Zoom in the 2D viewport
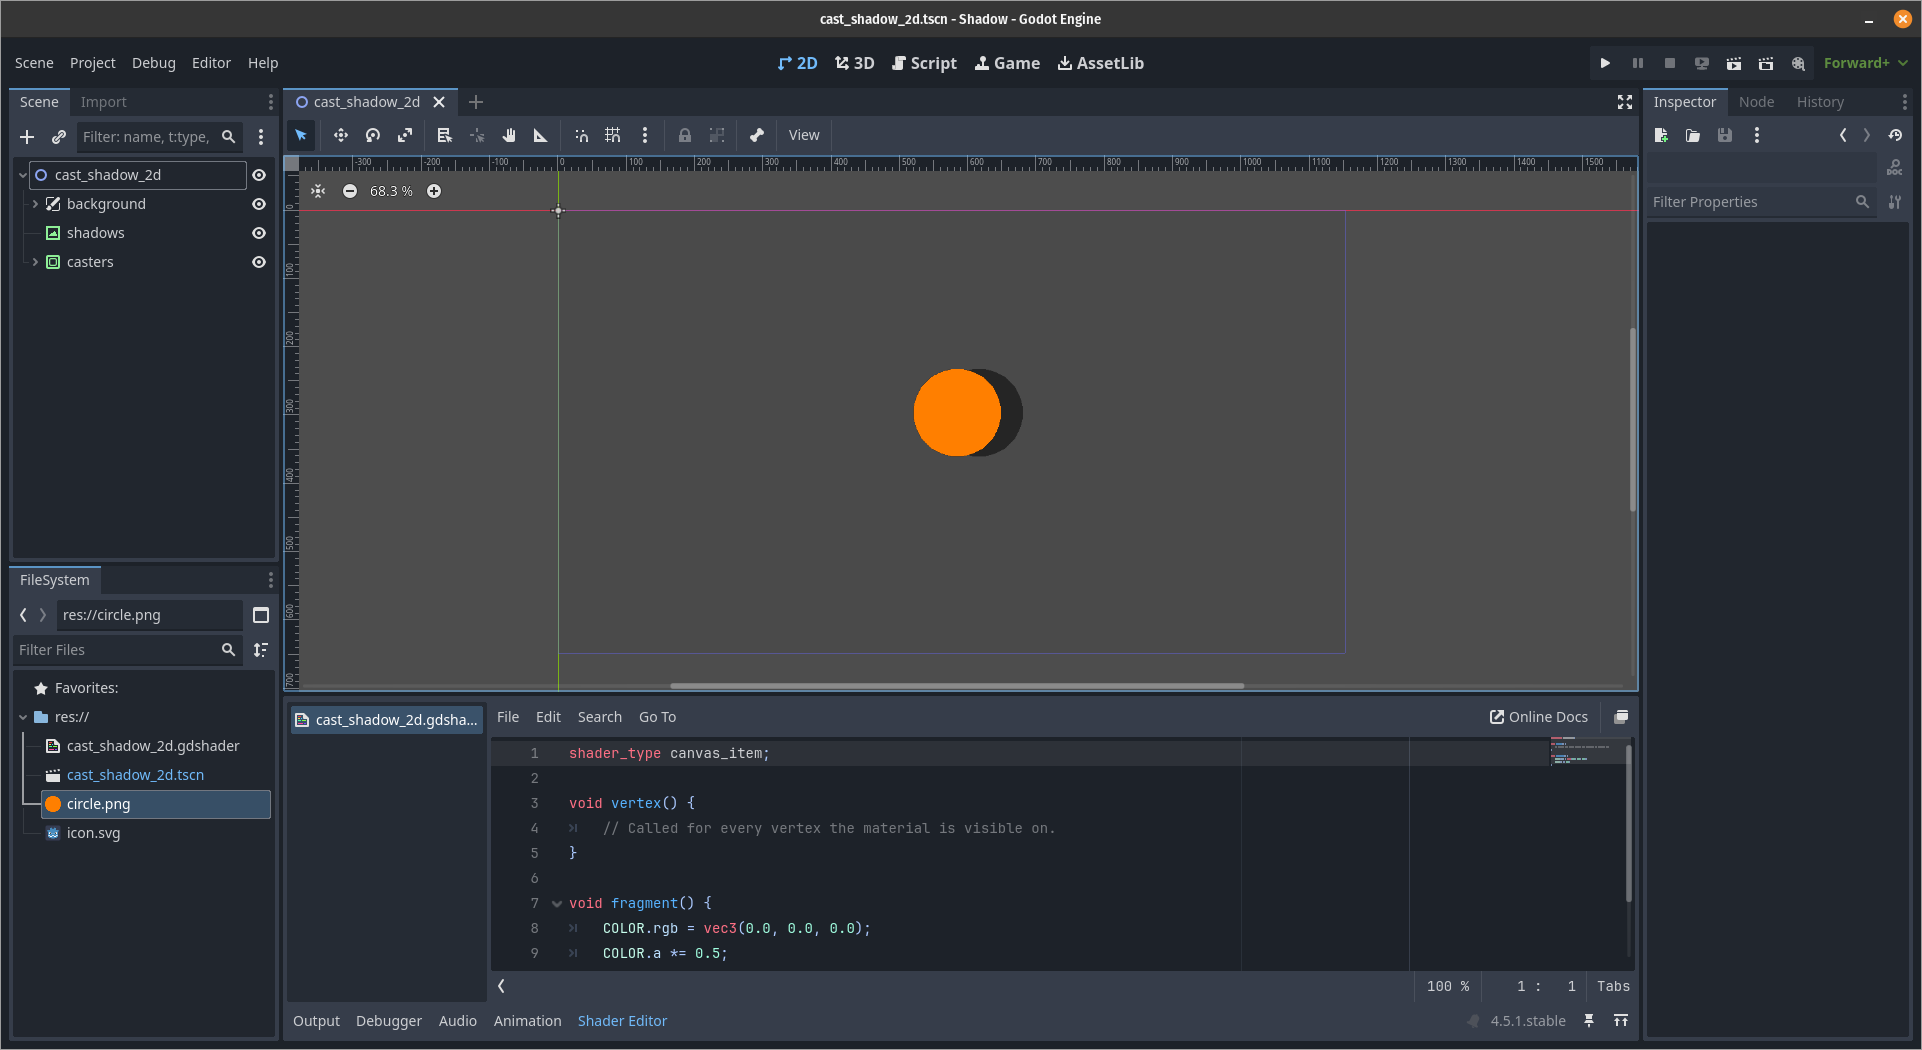 click(x=434, y=191)
